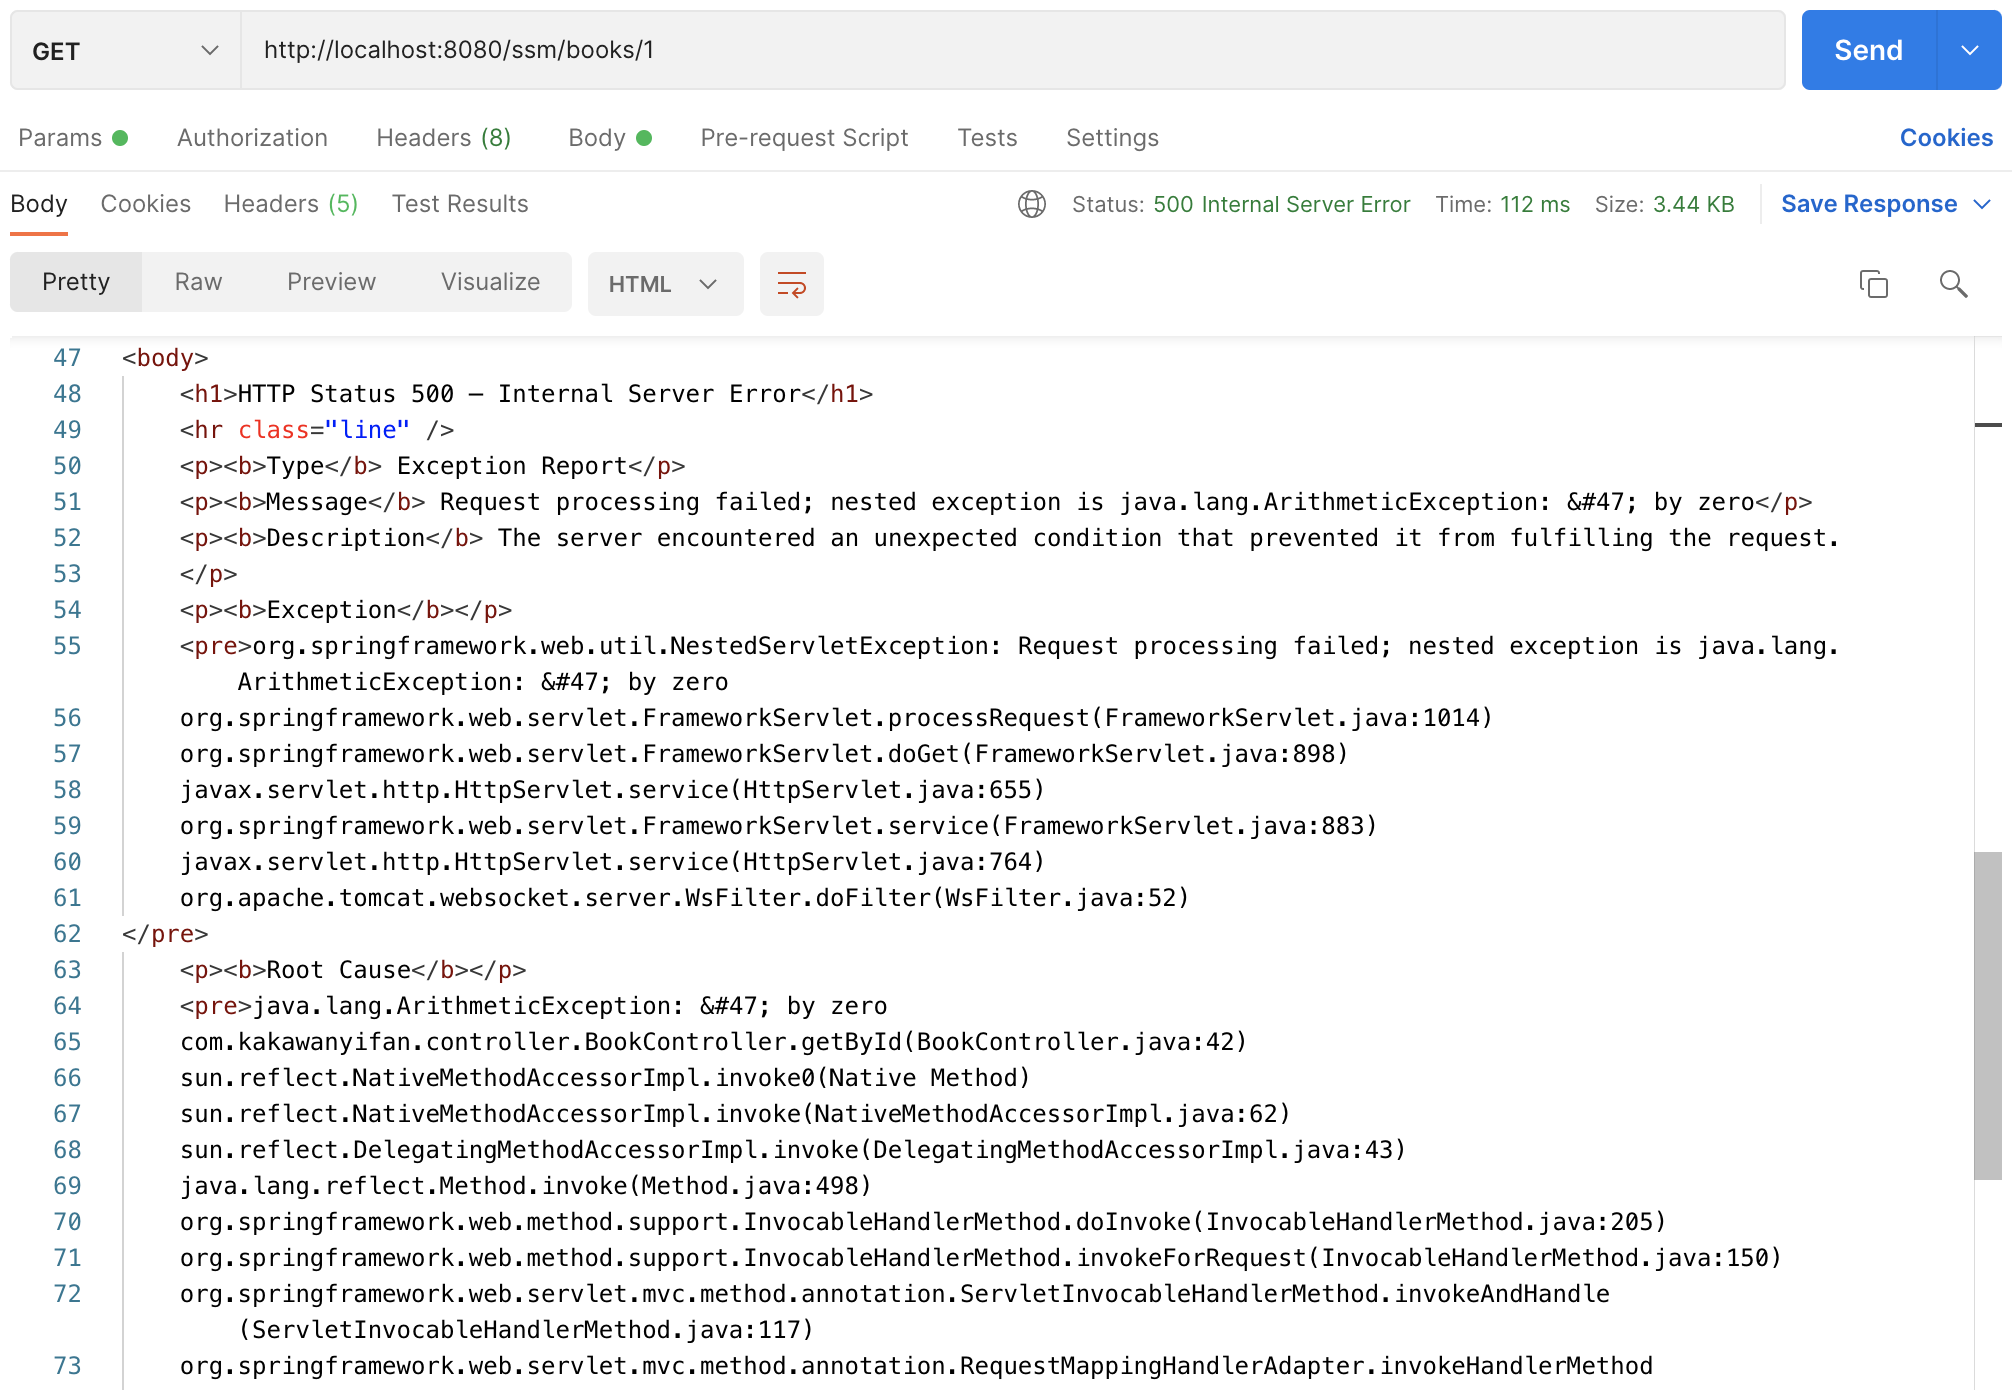The width and height of the screenshot is (2012, 1390).
Task: Click the word wrap icon
Action: point(791,285)
